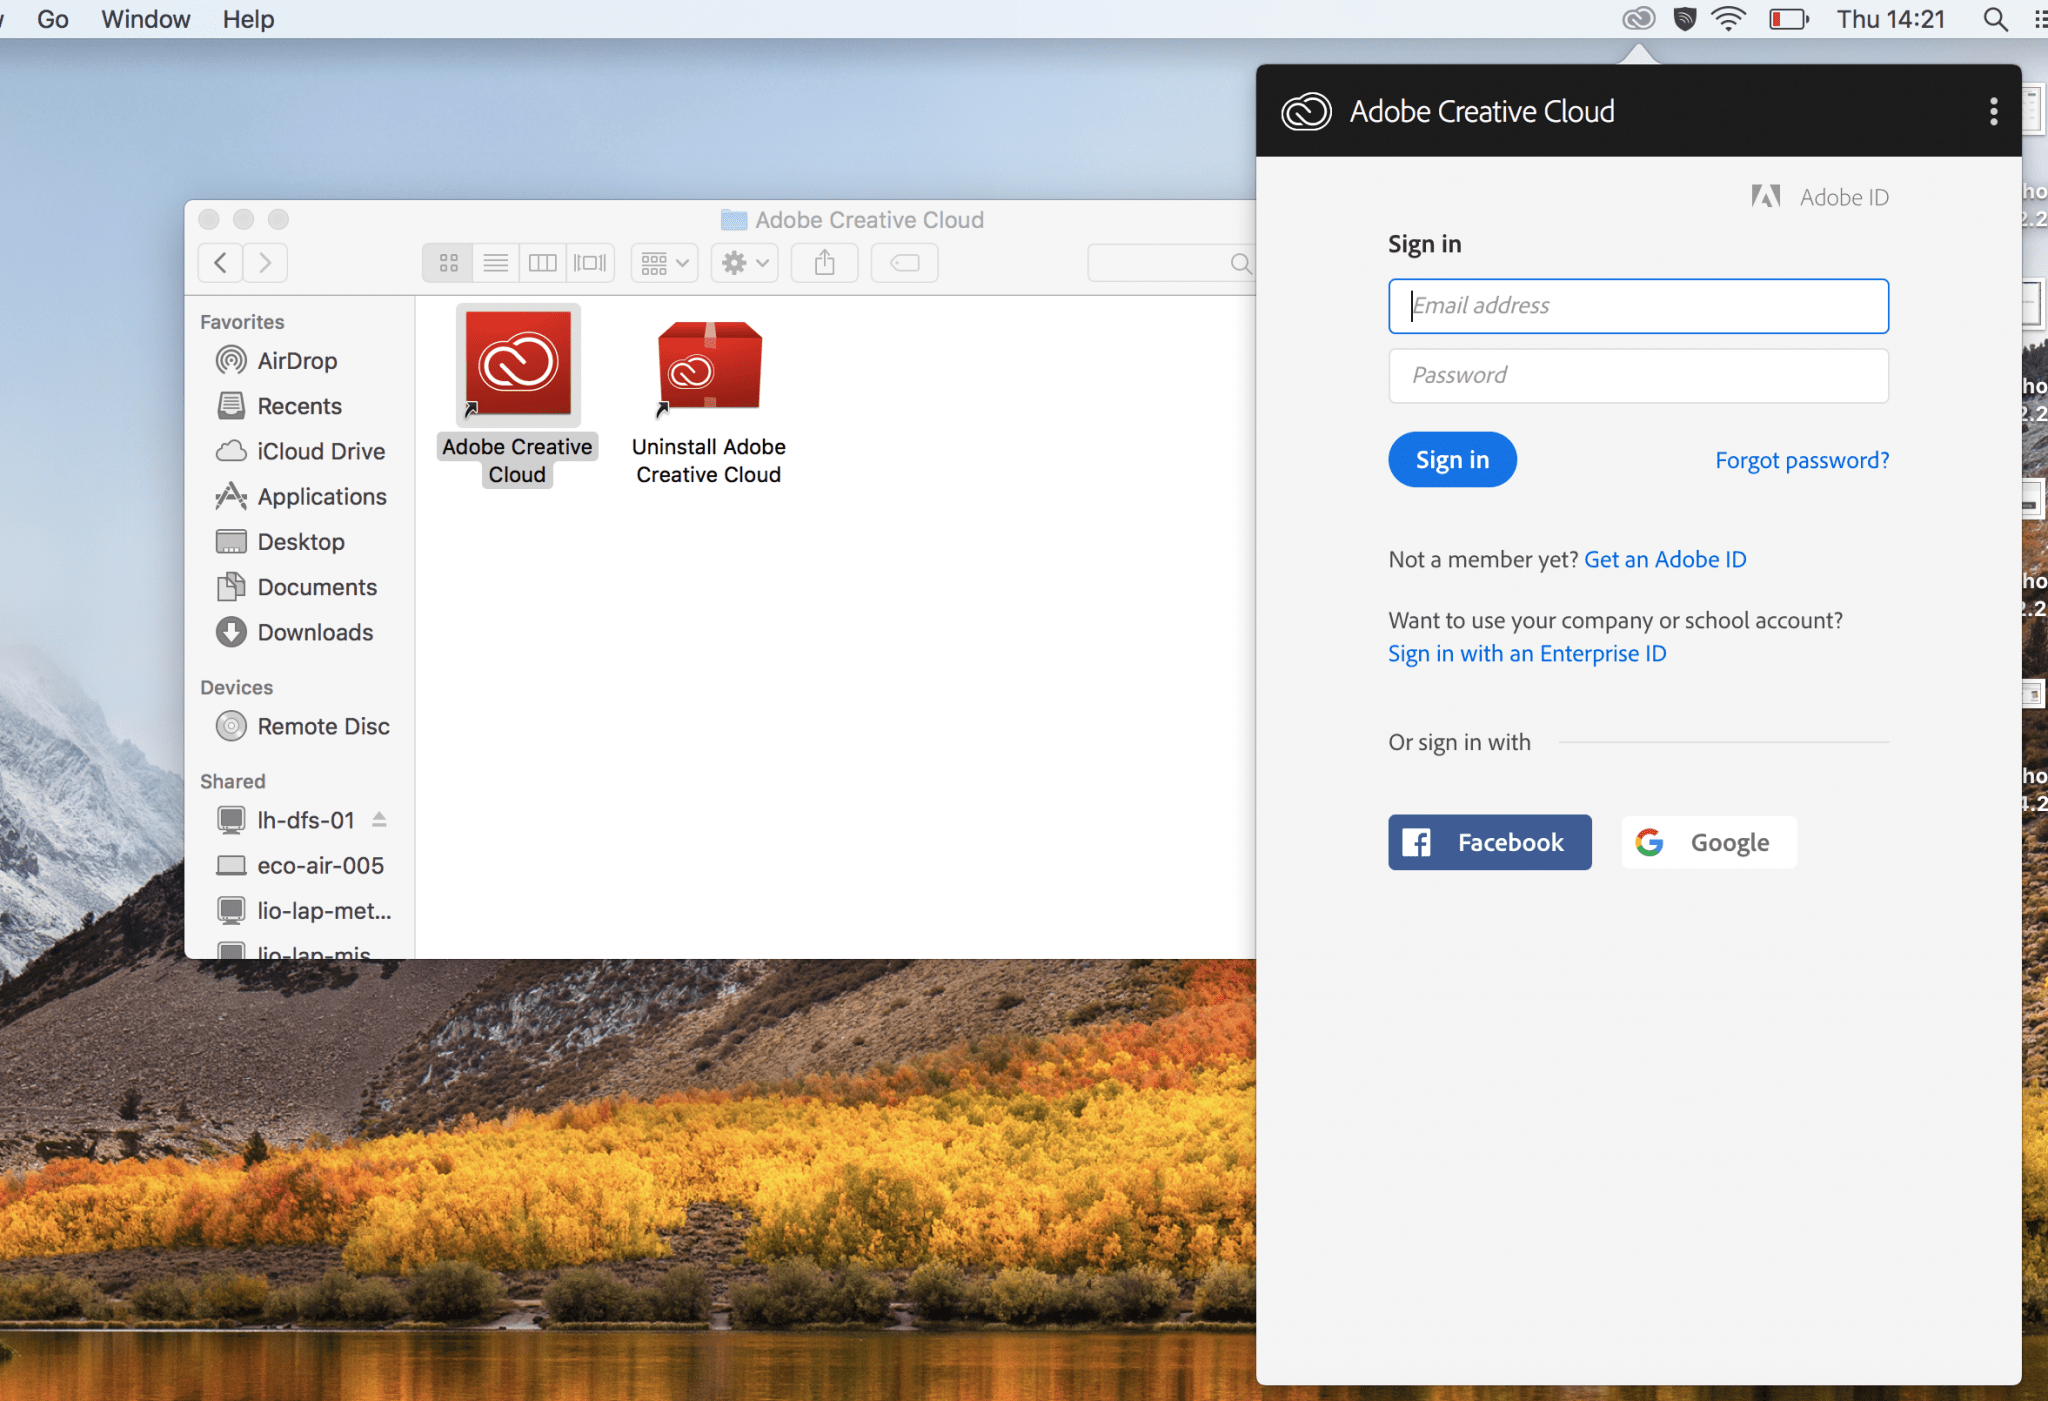Switch Finder to column view
Screen dimensions: 2048x1401
pyautogui.click(x=542, y=263)
